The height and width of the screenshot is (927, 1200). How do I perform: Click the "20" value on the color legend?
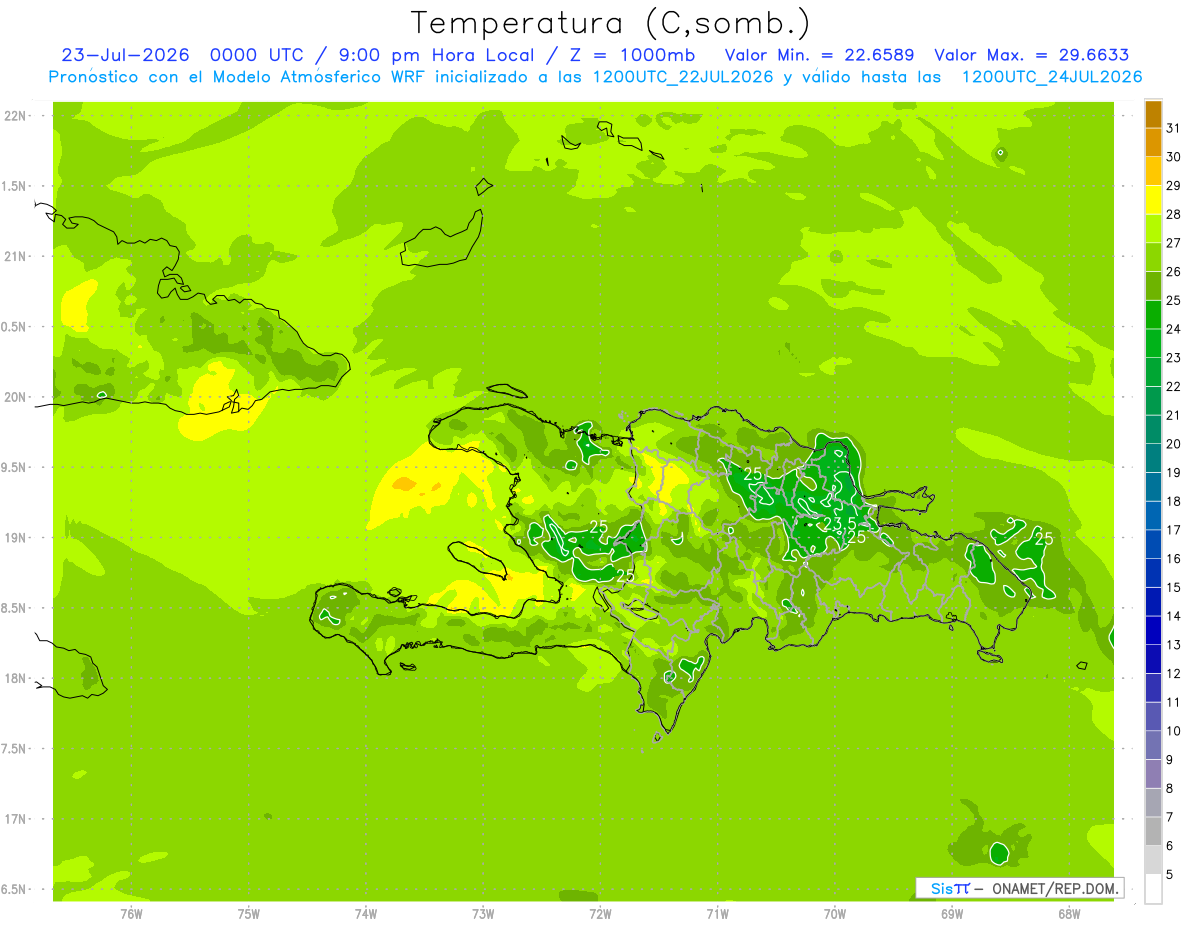pyautogui.click(x=1174, y=443)
